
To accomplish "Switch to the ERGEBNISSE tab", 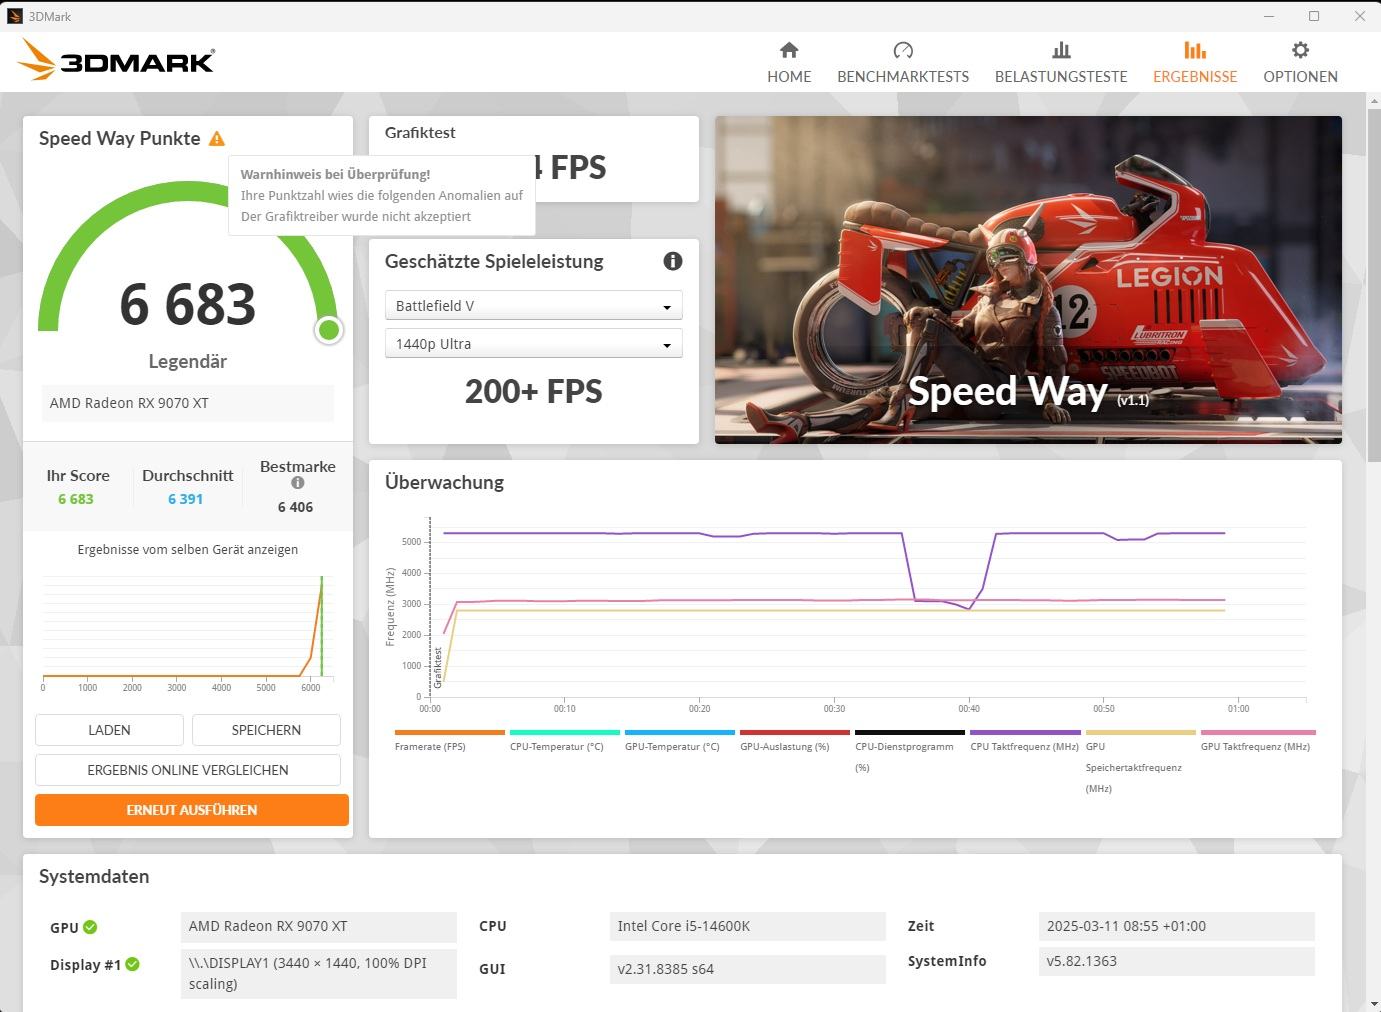I will pyautogui.click(x=1195, y=76).
